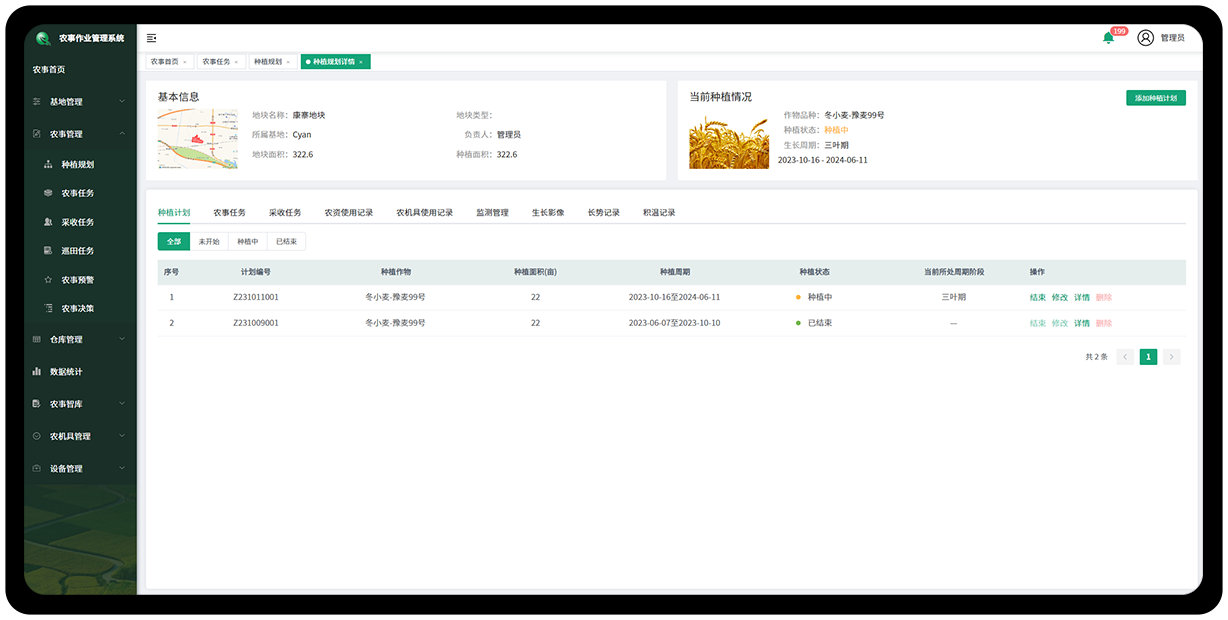Click the 巡田任务 sidebar icon
Image resolution: width=1228 pixels, height=620 pixels.
49,251
